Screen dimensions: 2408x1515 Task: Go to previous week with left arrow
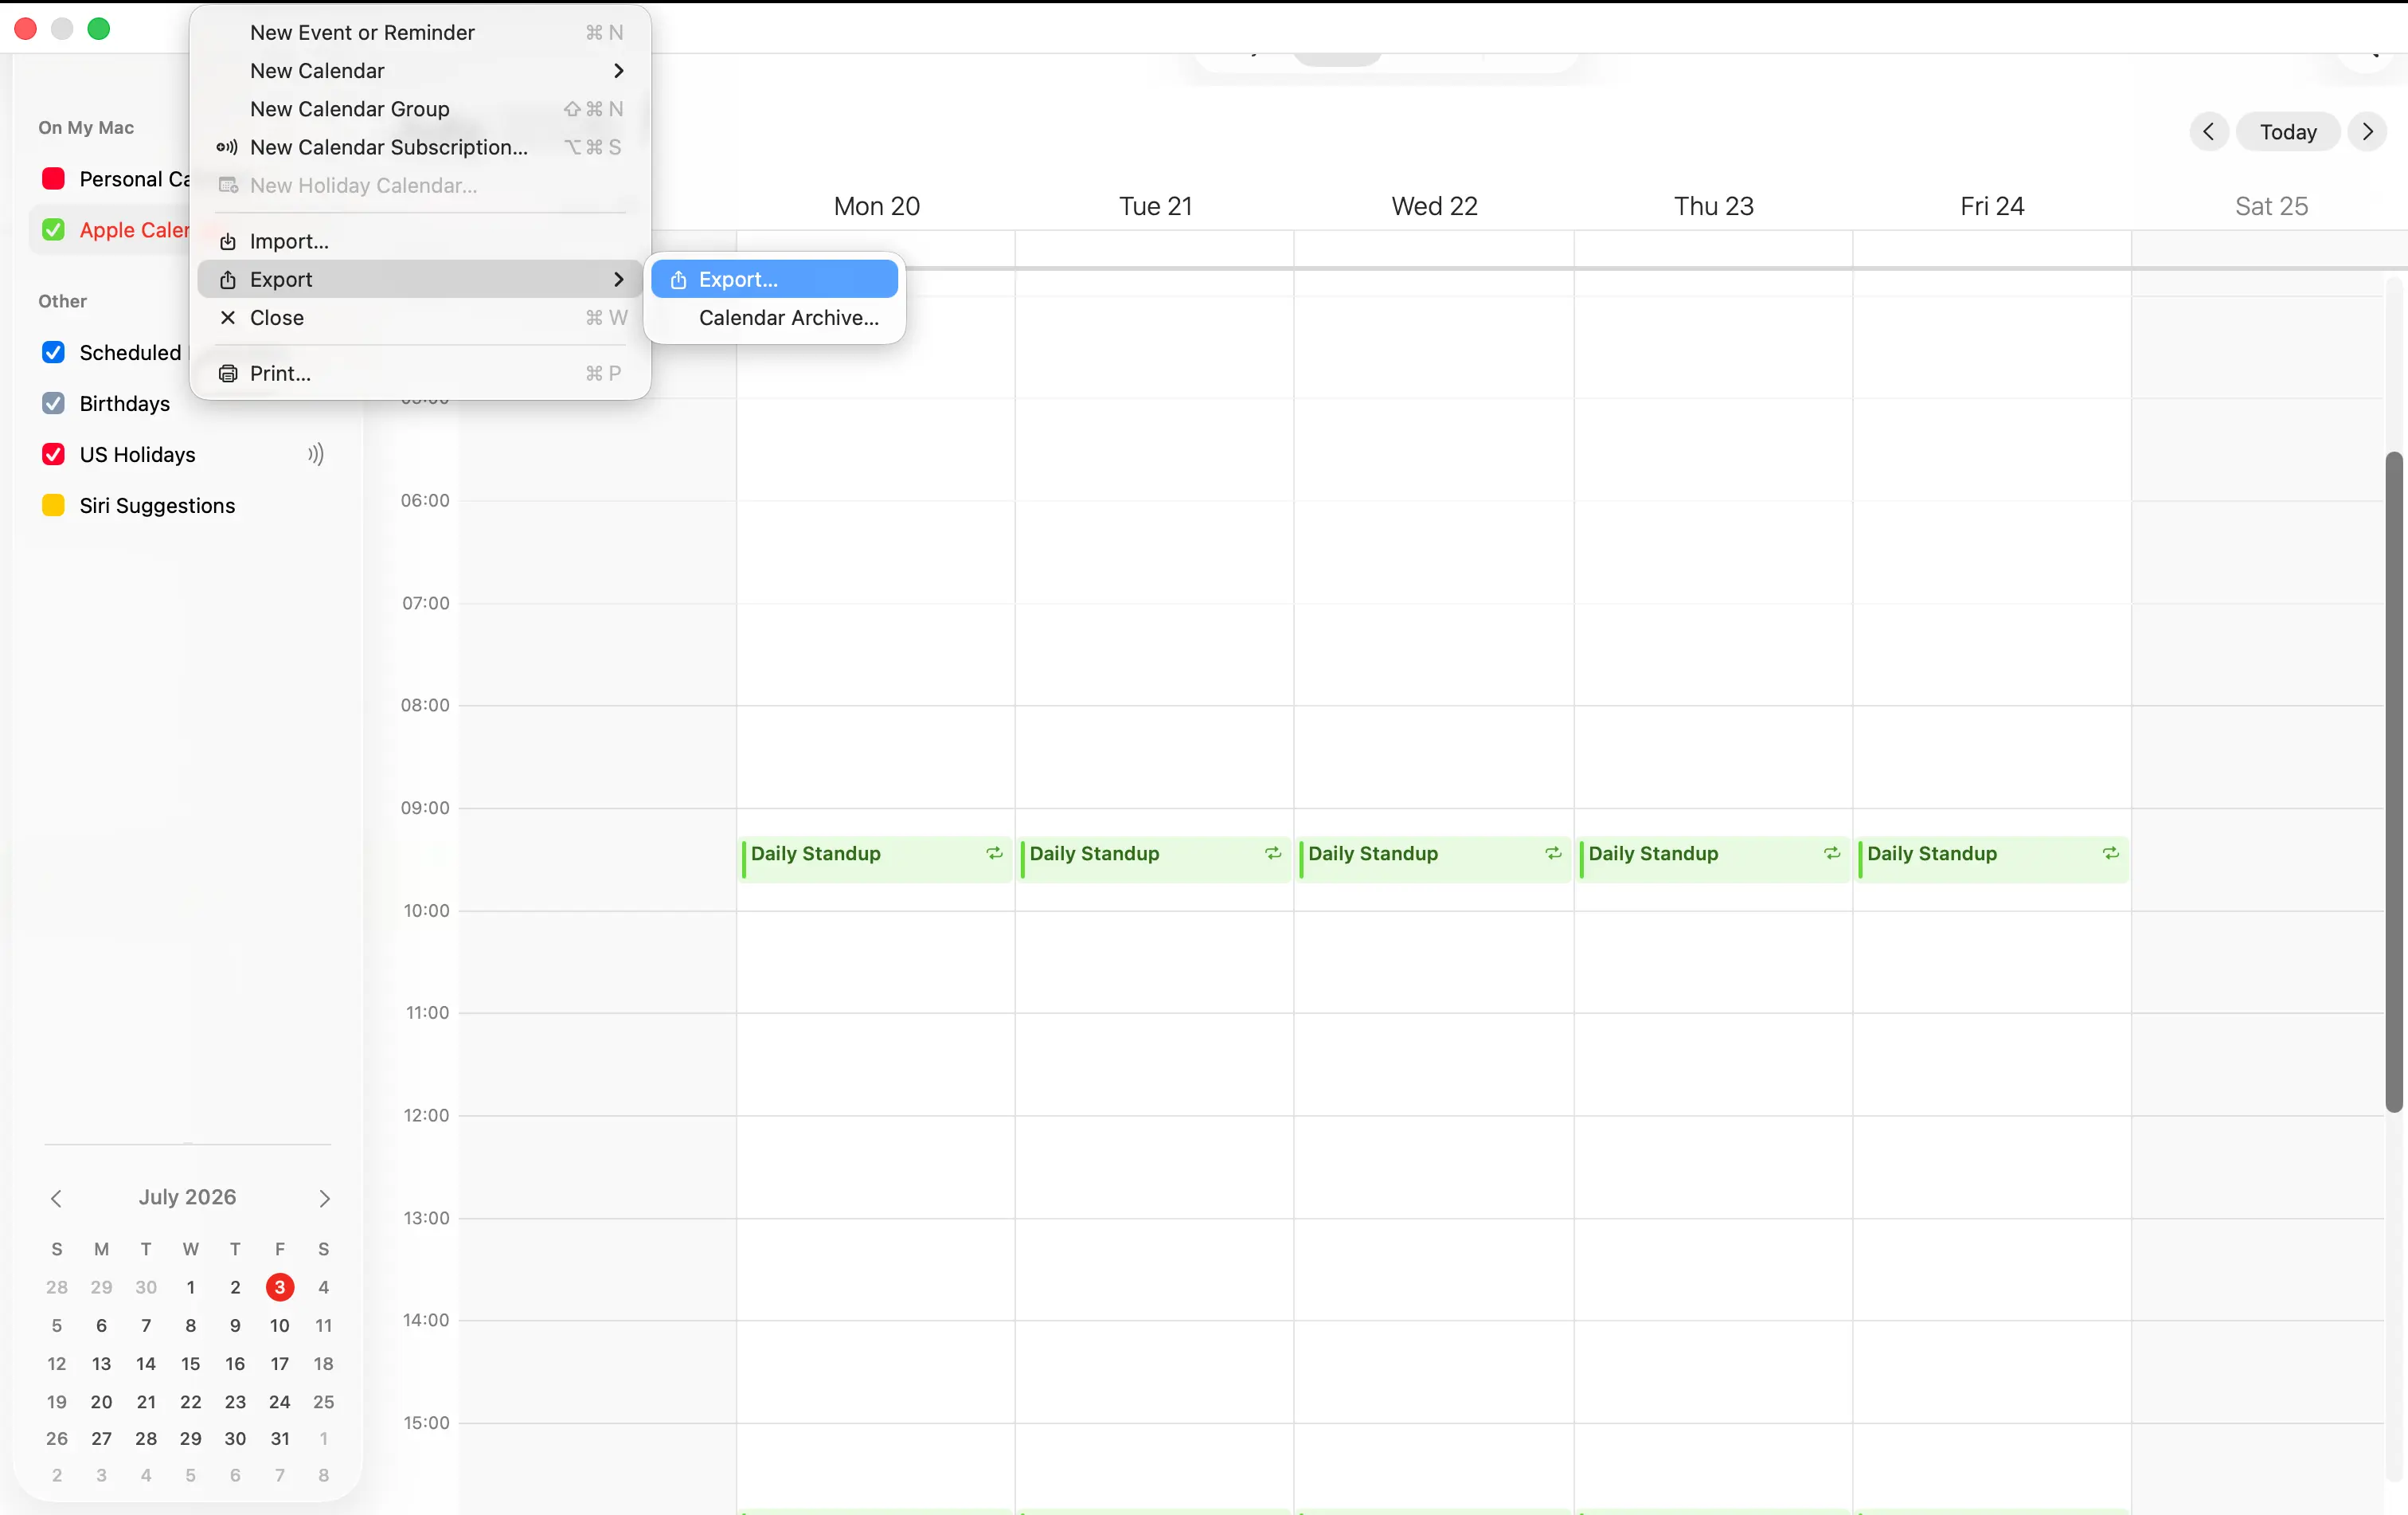coord(2209,132)
